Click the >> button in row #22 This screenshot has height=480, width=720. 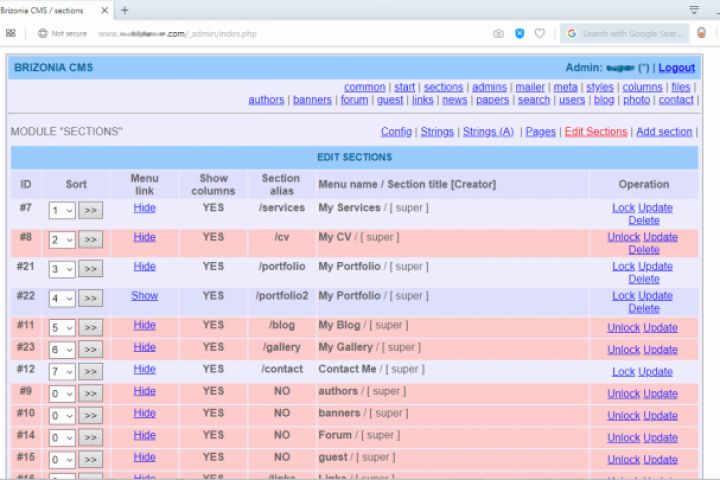pyautogui.click(x=90, y=299)
